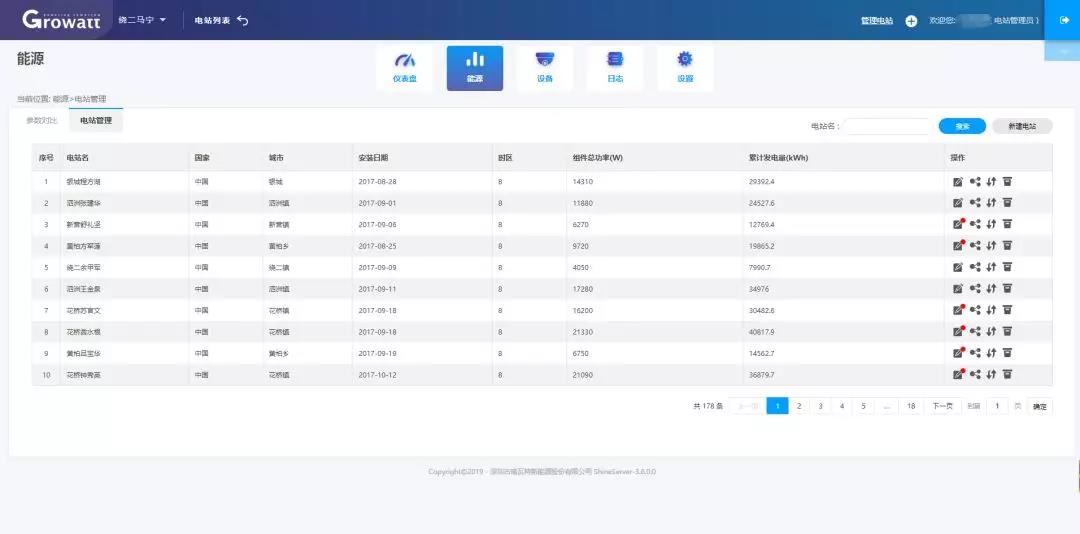Click the plus icon beside 管理电站
This screenshot has height=534, width=1080.
[x=911, y=21]
